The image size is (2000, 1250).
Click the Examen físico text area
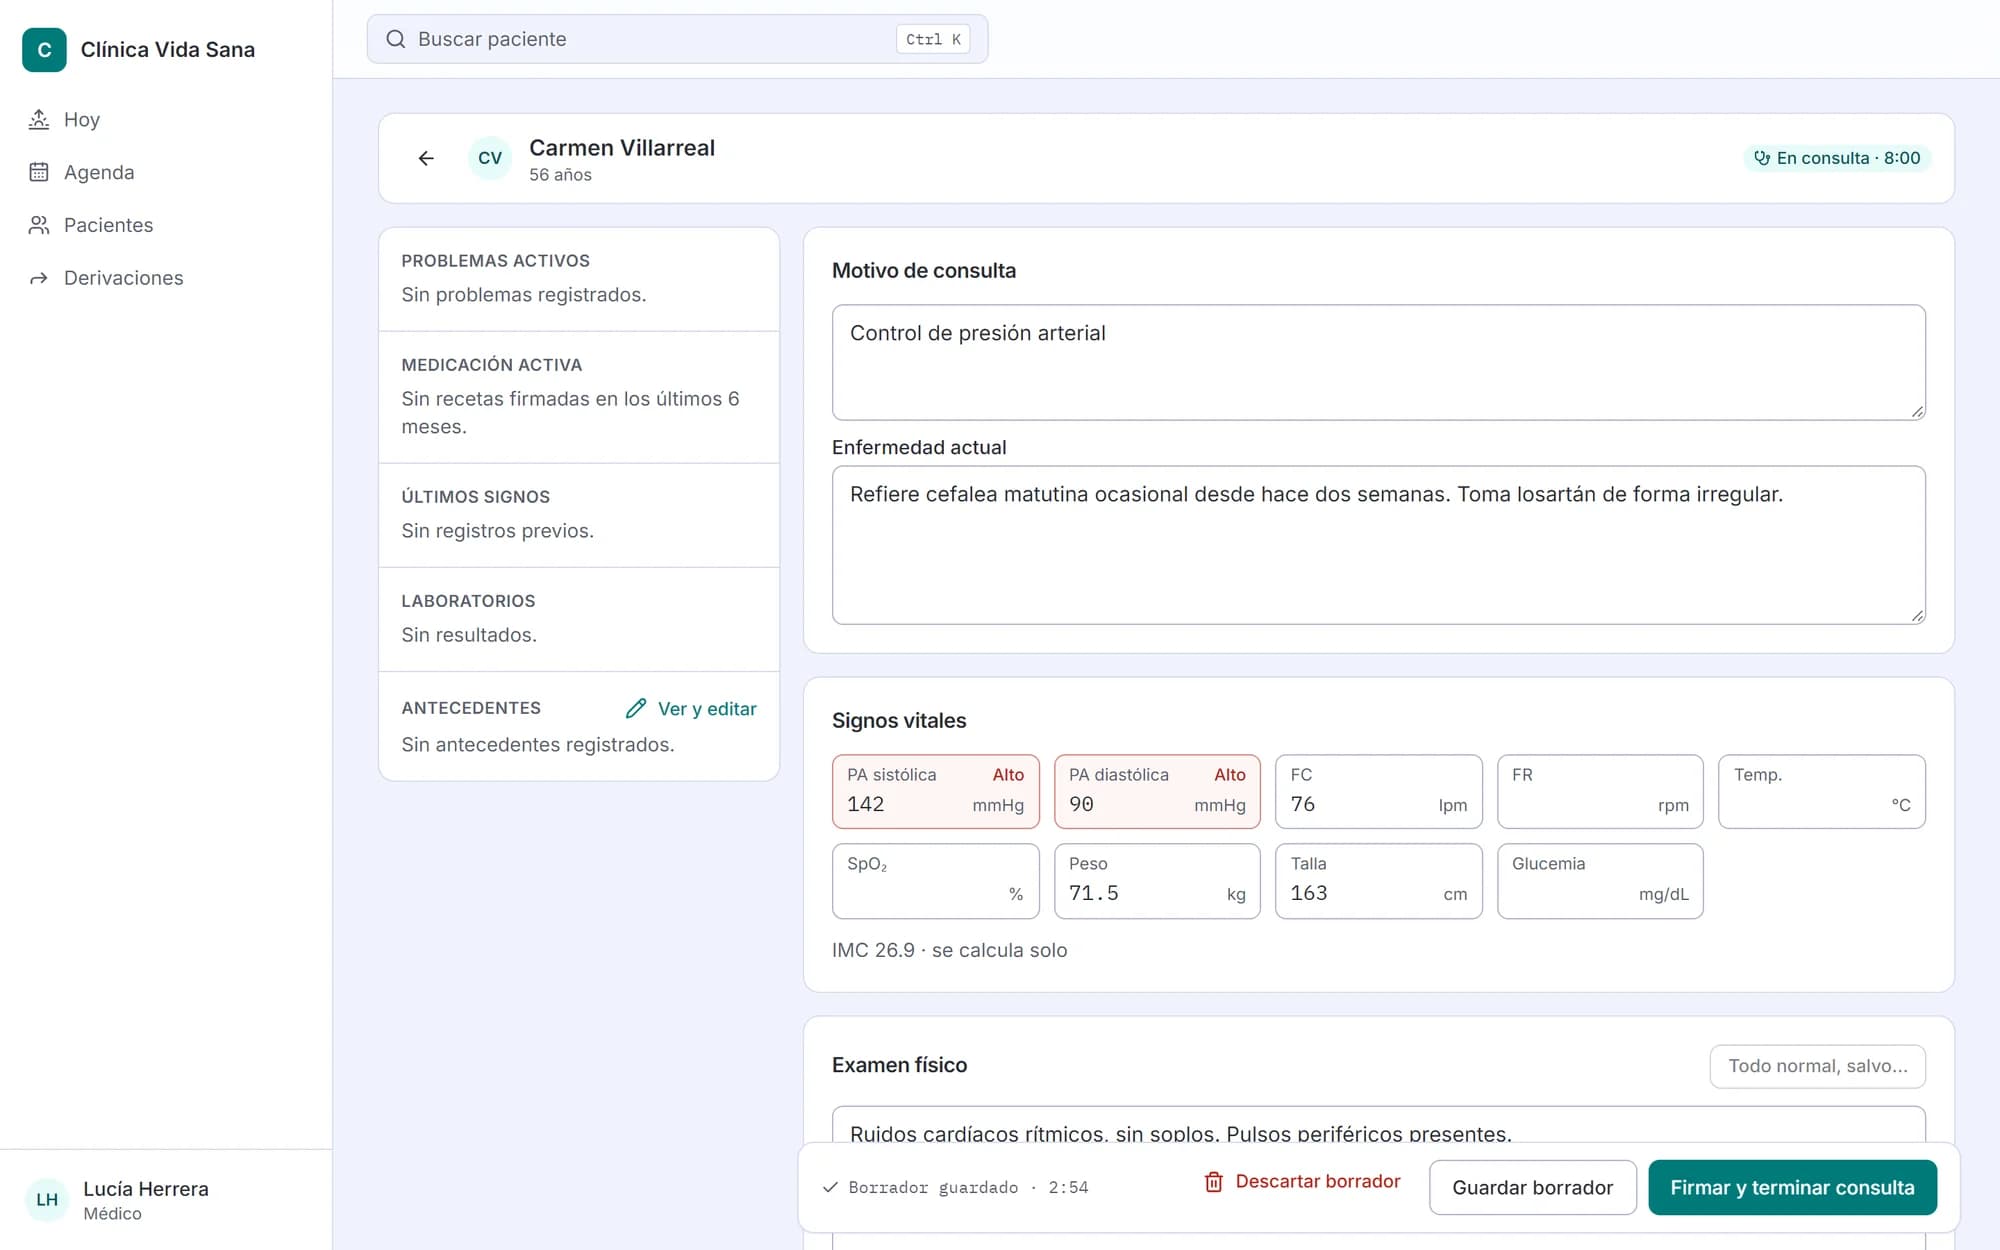1378,1126
